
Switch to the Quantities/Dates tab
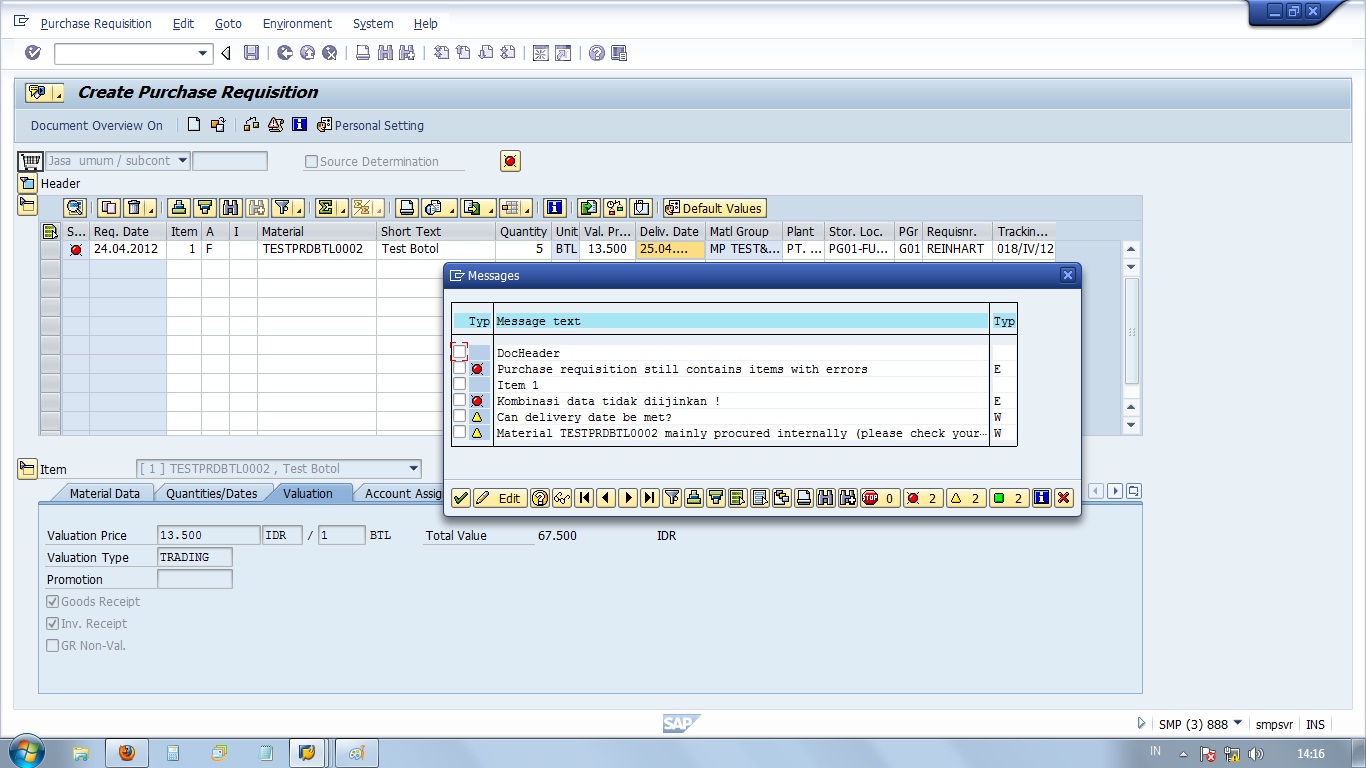(x=211, y=493)
